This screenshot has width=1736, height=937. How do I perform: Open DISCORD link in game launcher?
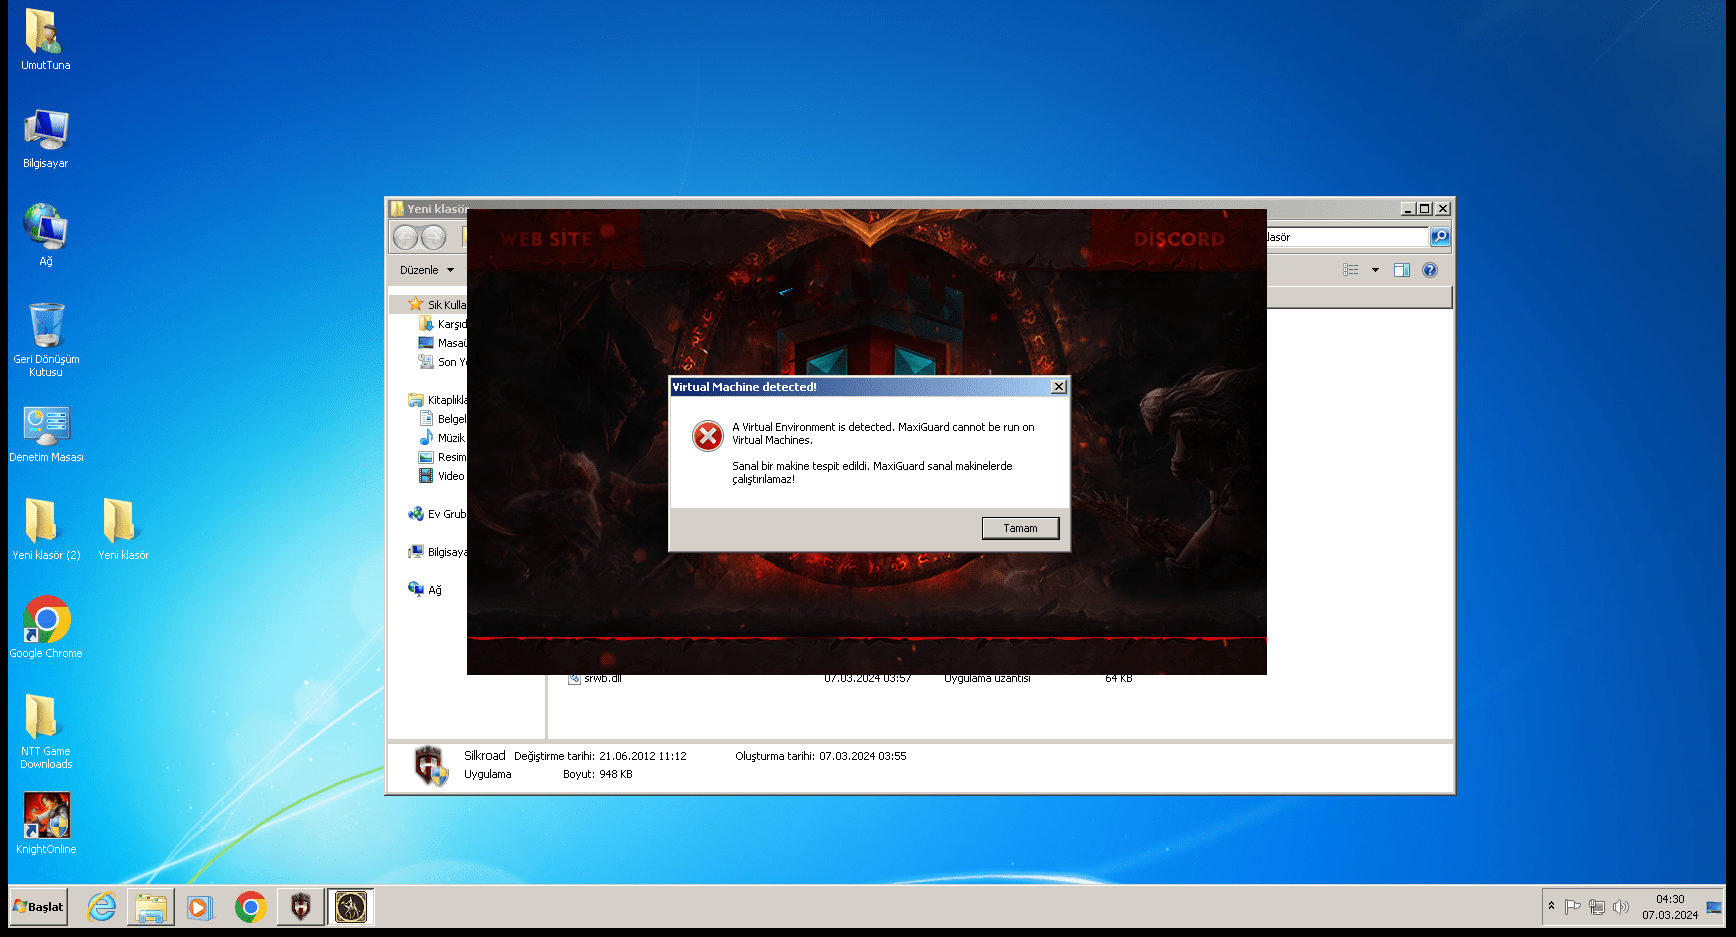point(1179,239)
